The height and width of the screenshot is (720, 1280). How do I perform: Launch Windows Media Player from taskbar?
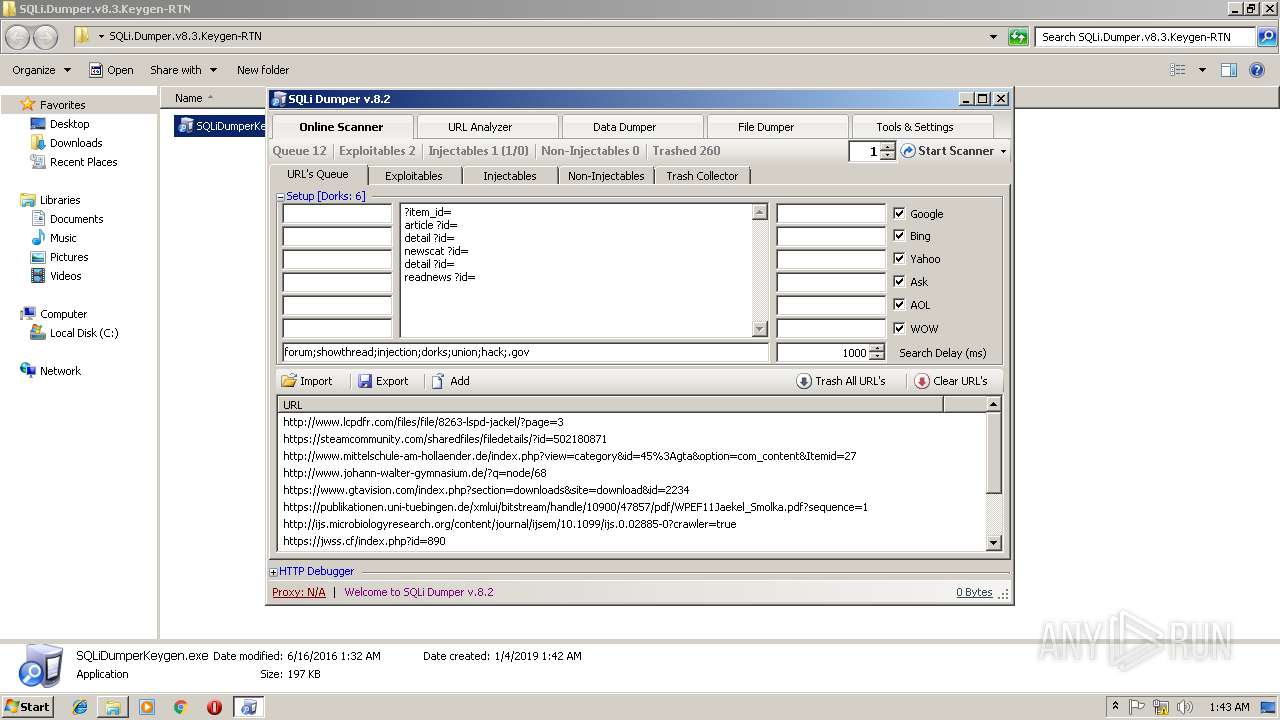pos(147,707)
